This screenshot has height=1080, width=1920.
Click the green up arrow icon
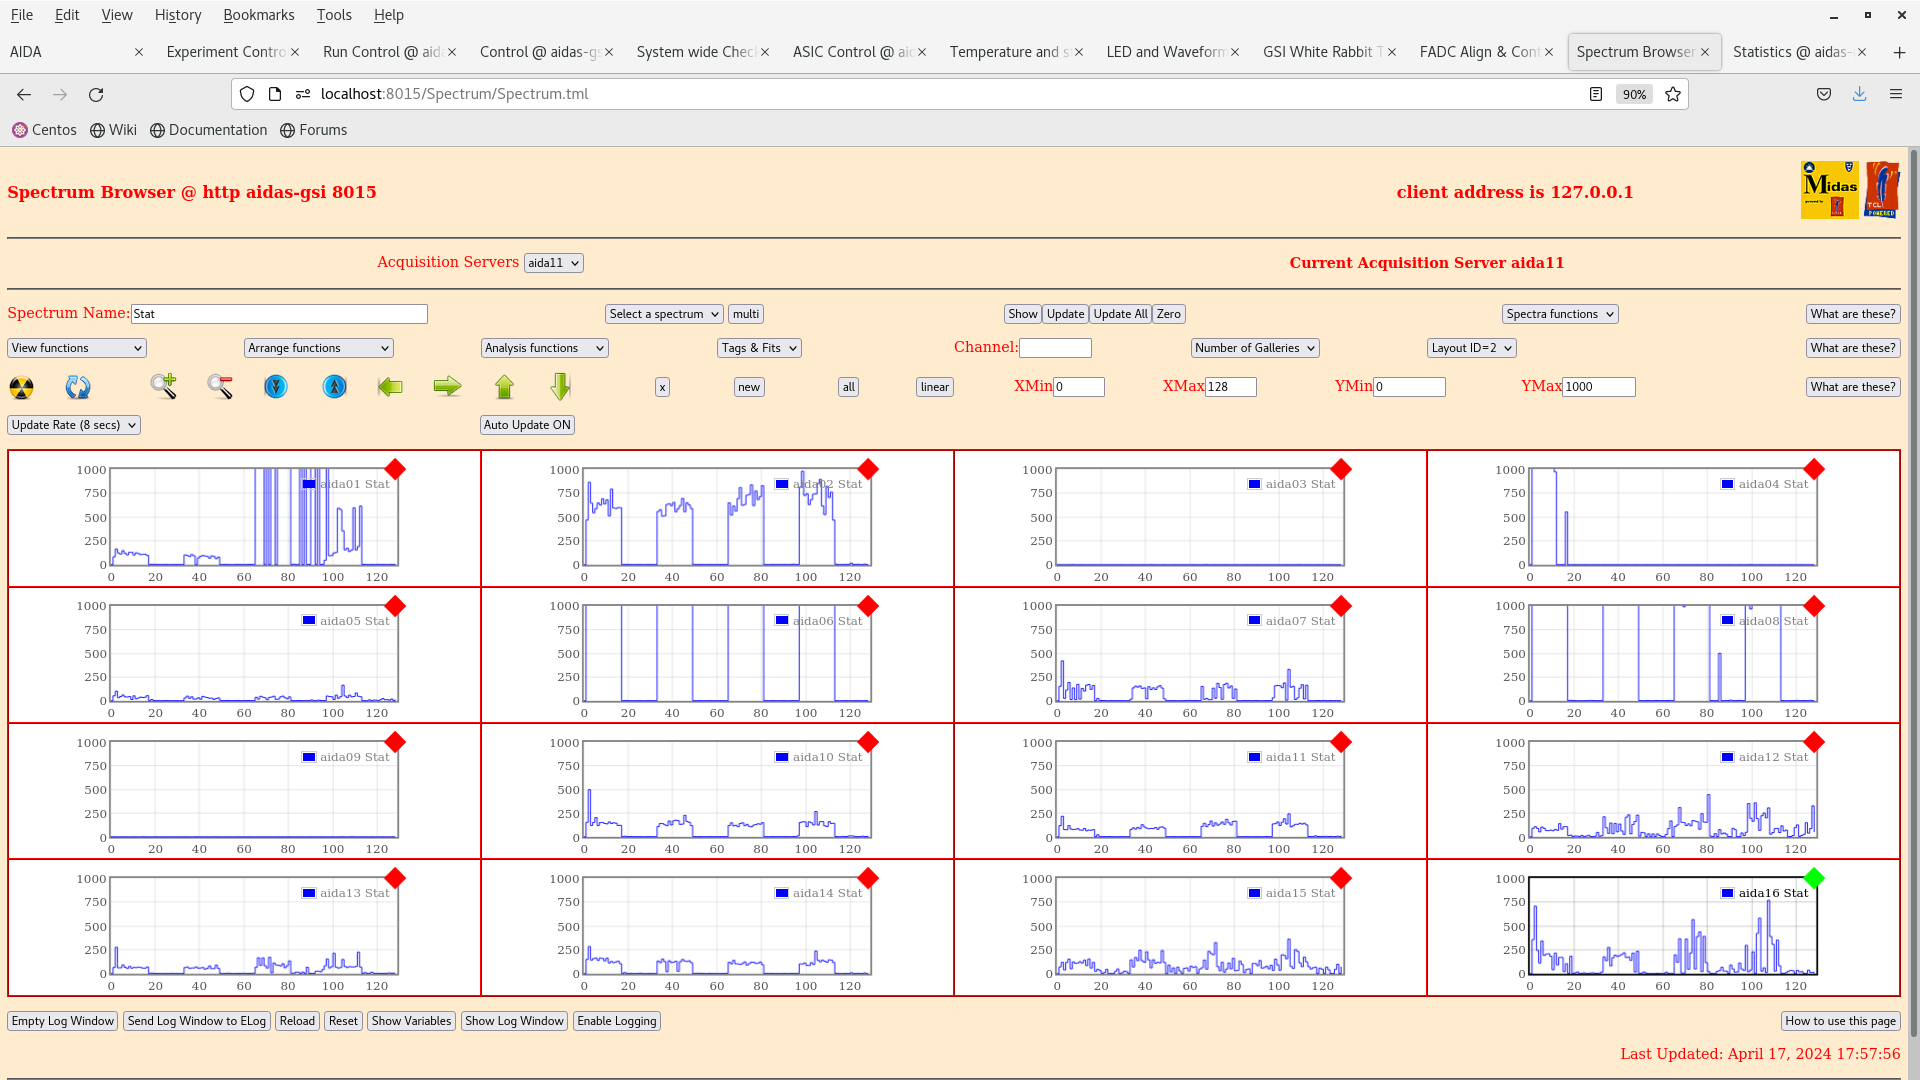504,386
